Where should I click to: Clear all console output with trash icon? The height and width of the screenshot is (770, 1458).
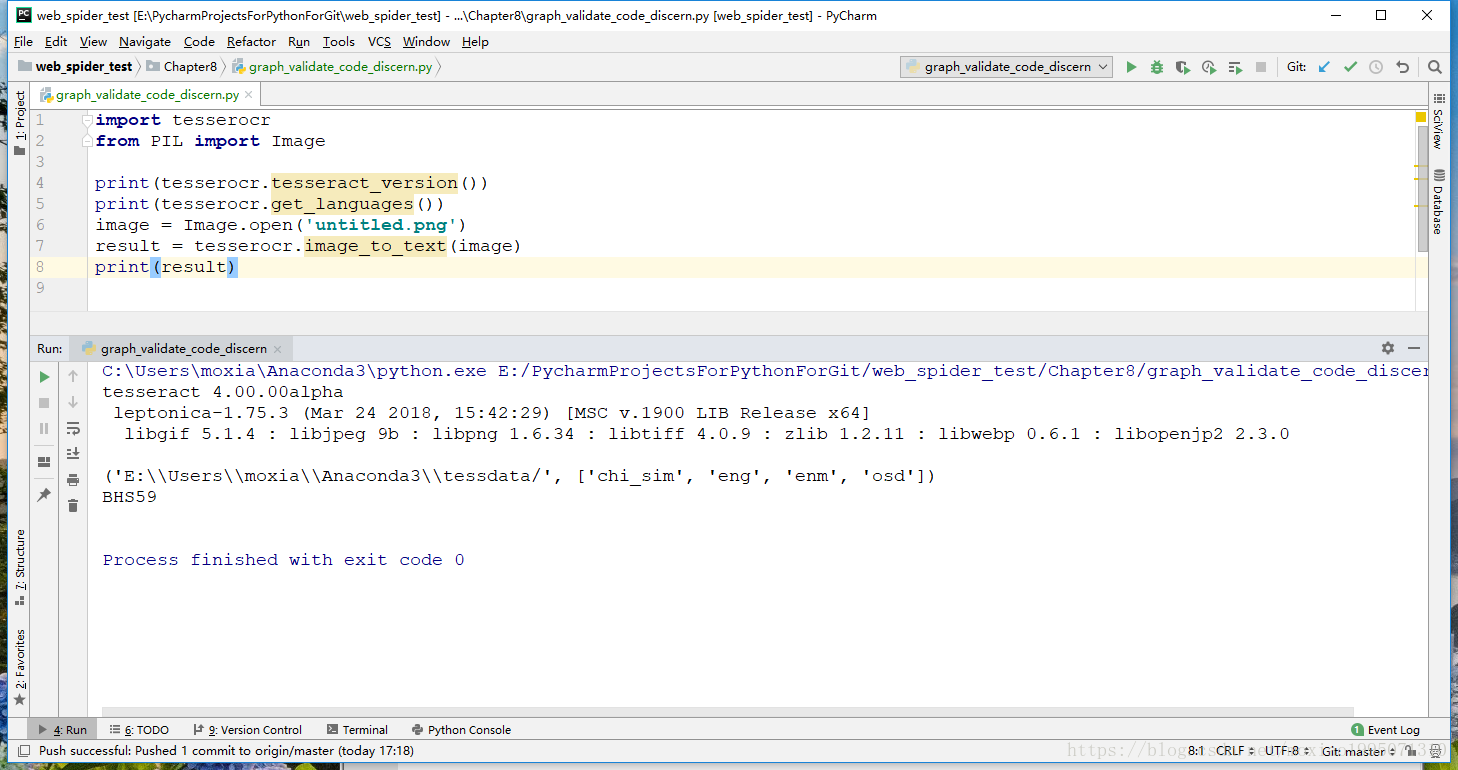(73, 506)
